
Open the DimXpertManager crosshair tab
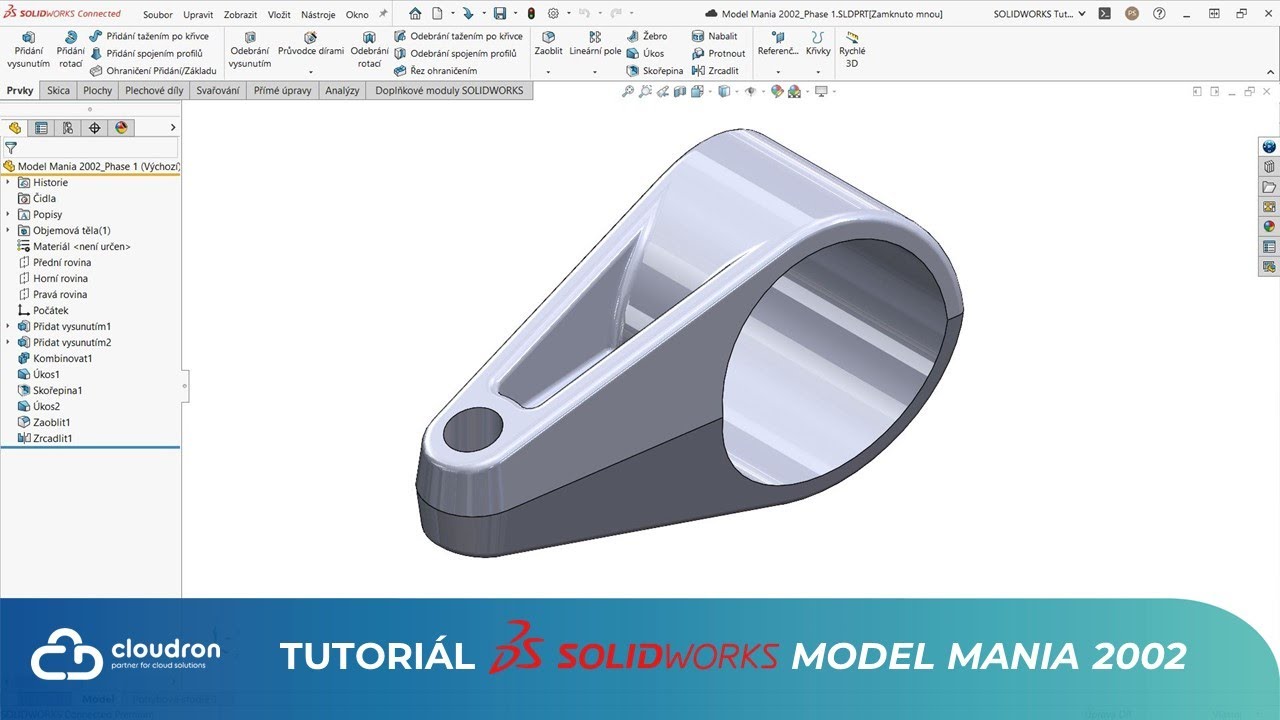95,128
